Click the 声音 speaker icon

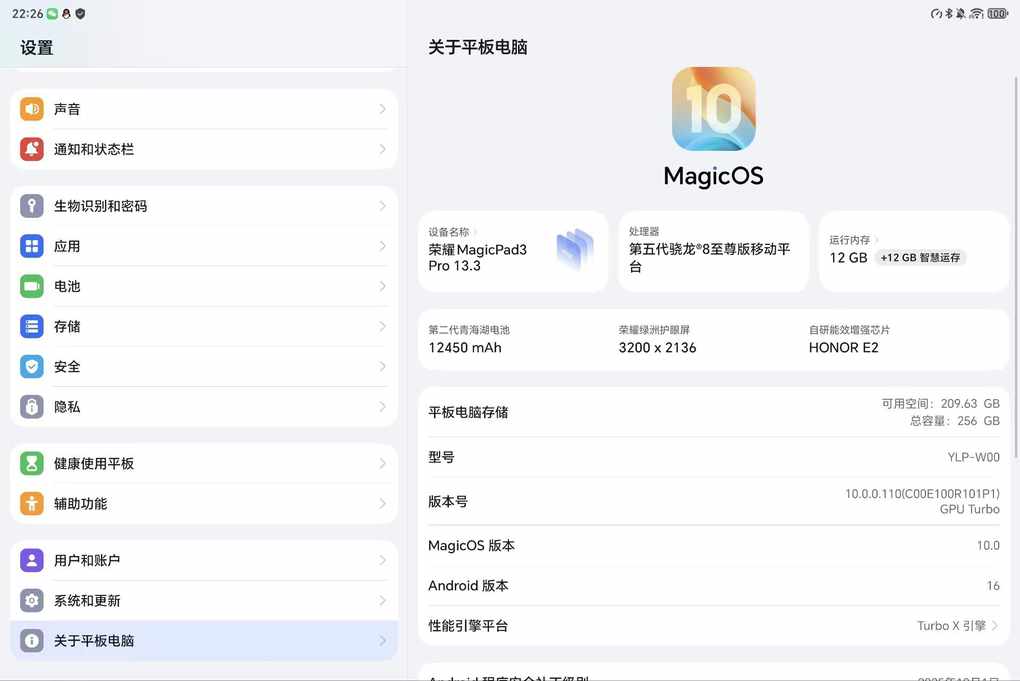(32, 109)
